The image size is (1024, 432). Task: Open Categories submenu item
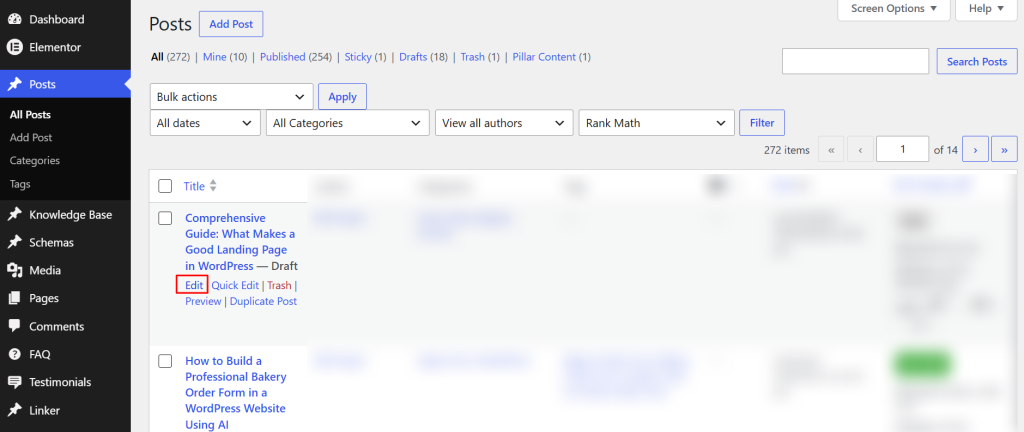[x=35, y=161]
